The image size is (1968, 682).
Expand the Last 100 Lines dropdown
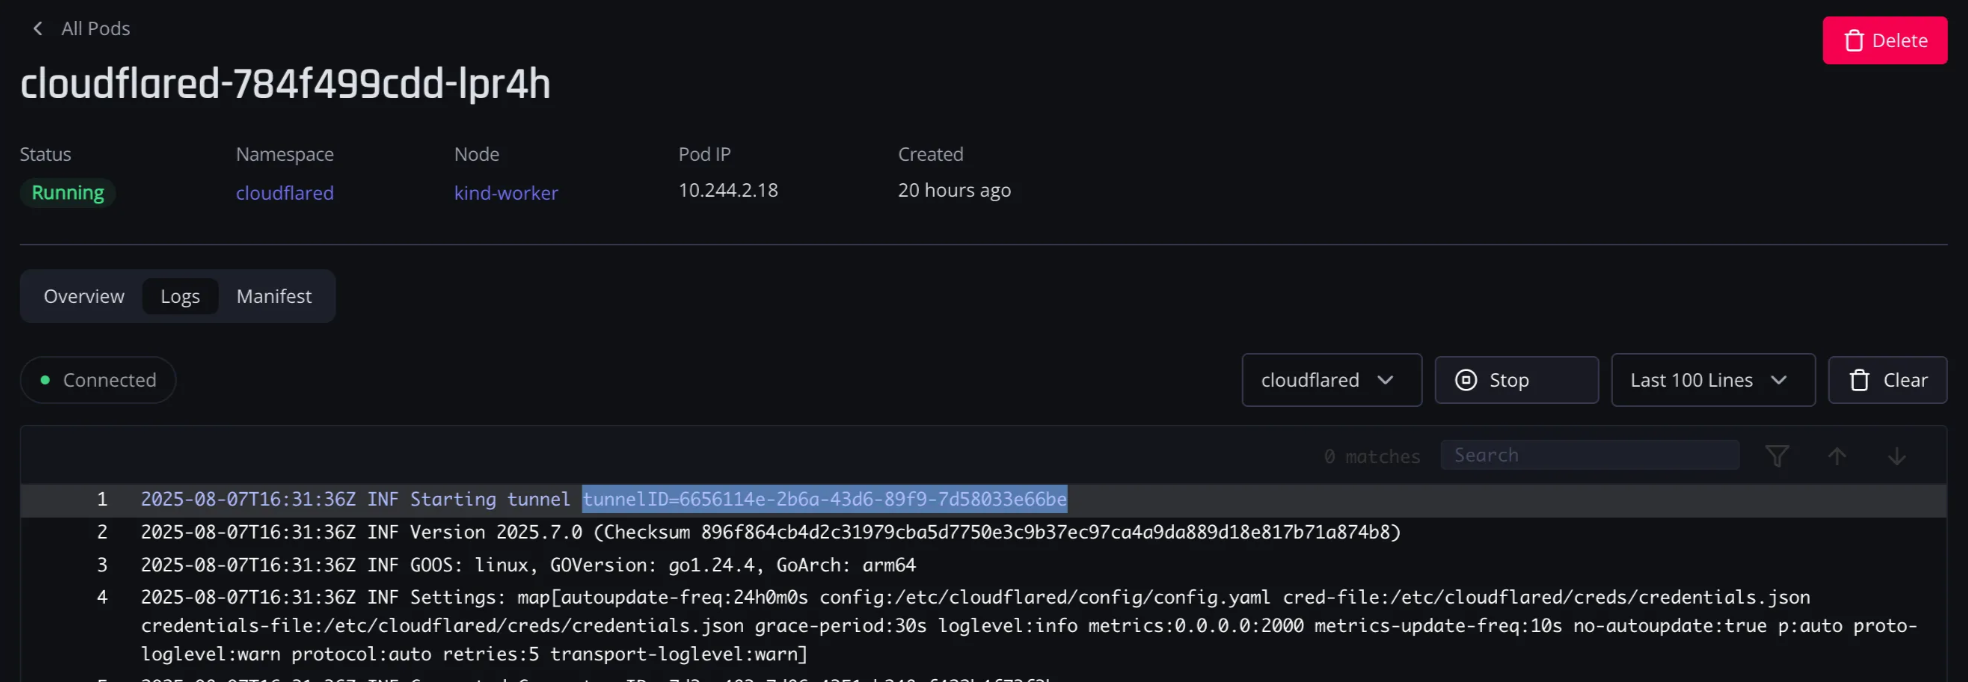point(1713,380)
